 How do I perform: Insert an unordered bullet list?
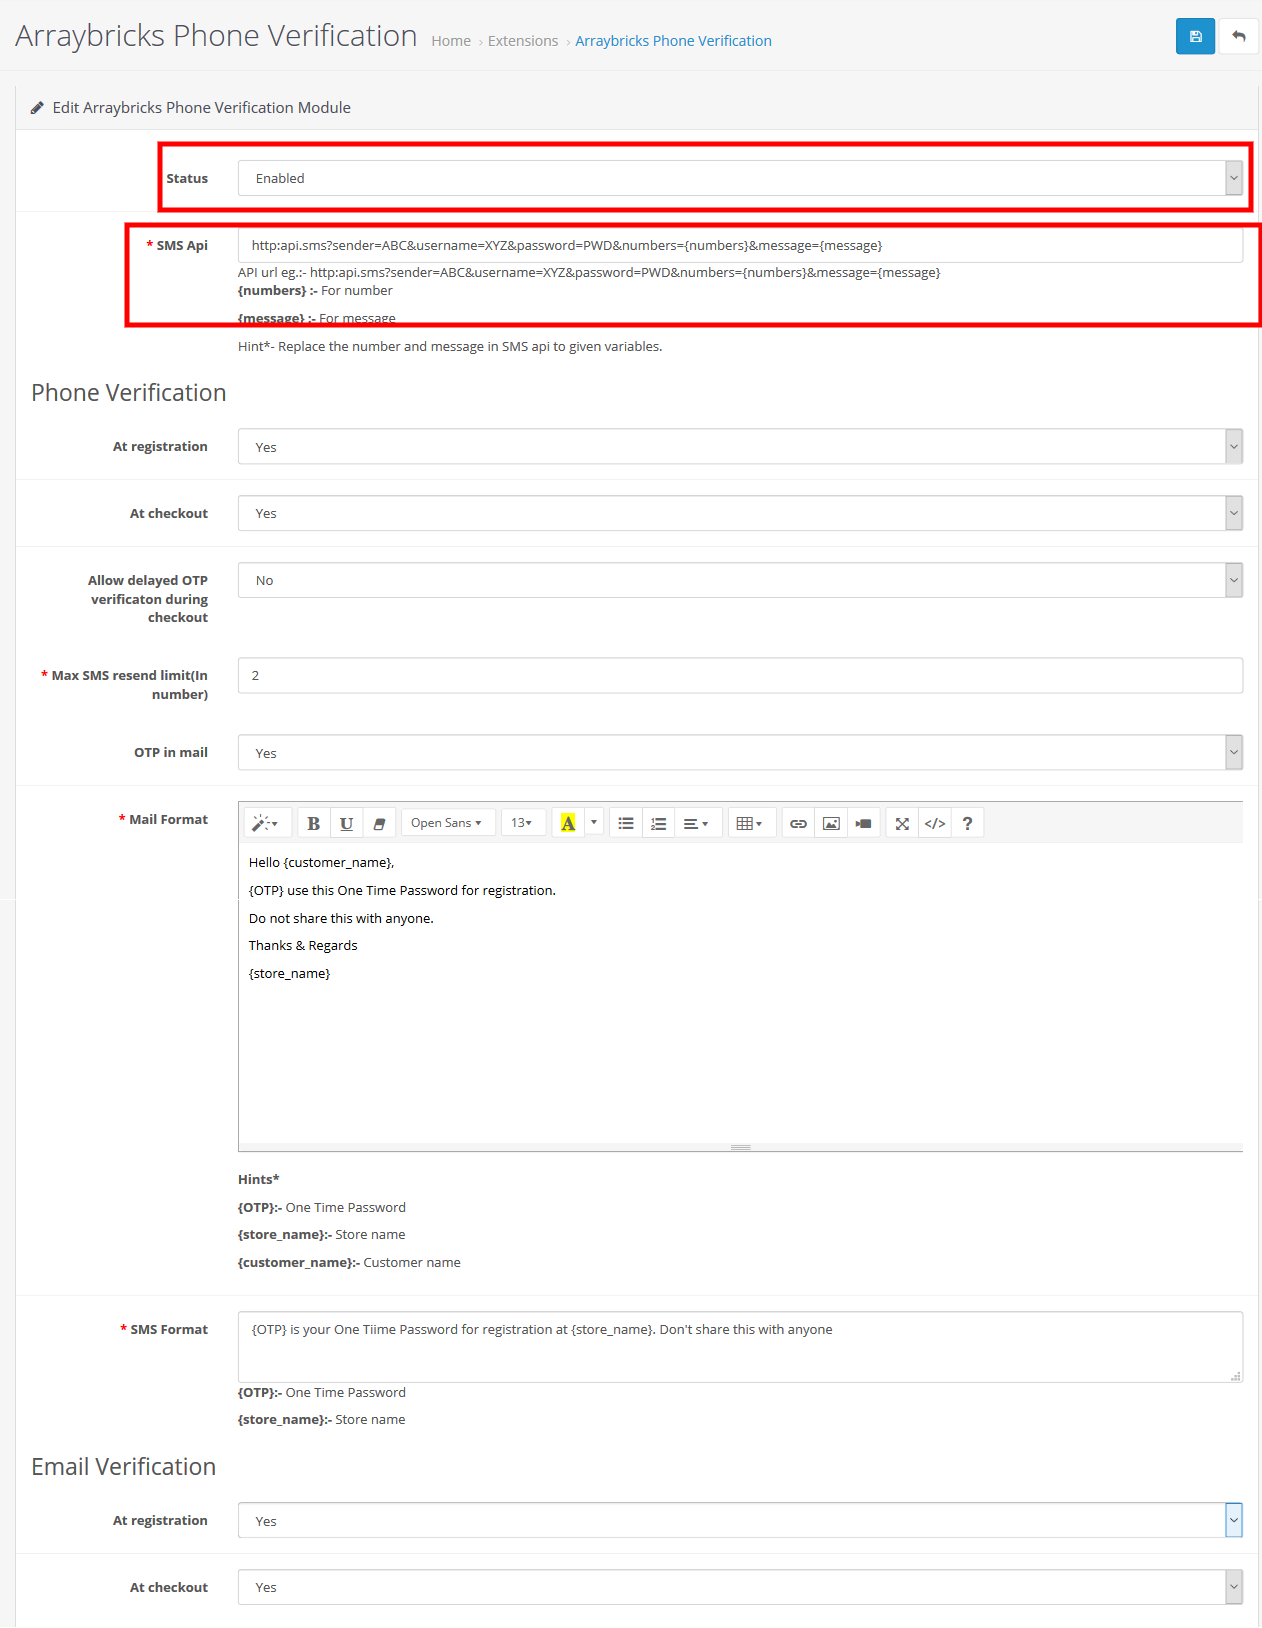pyautogui.click(x=626, y=823)
